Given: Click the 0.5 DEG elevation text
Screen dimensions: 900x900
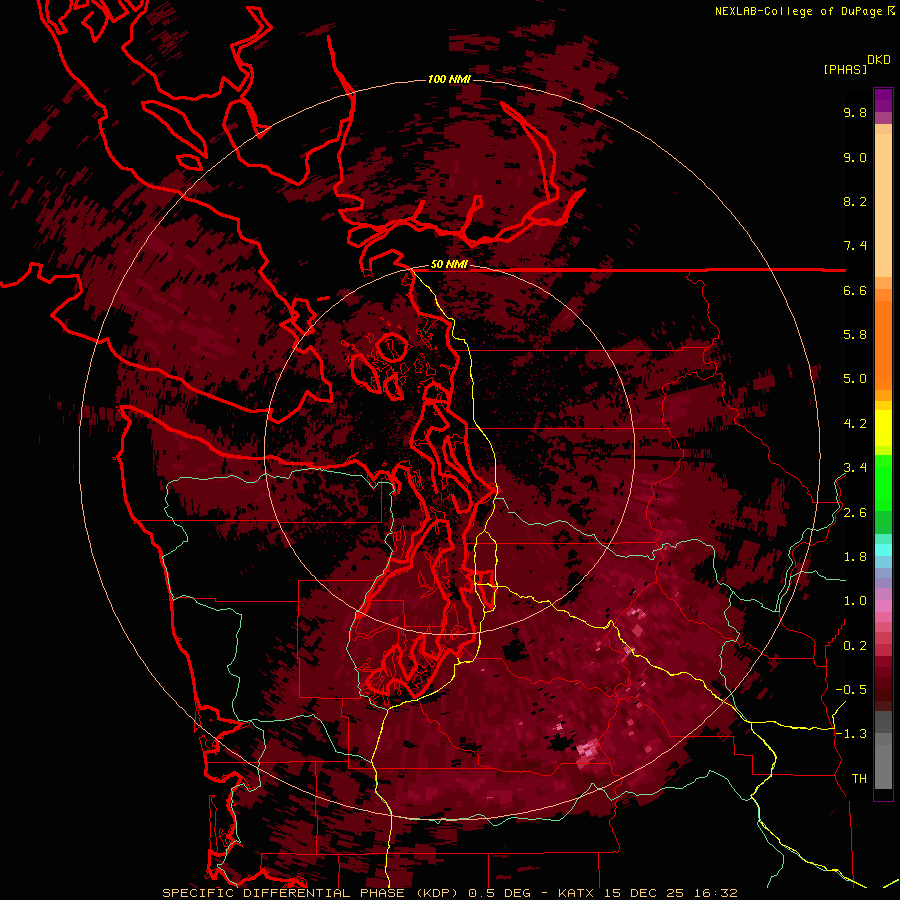Looking at the screenshot, I should tap(499, 893).
